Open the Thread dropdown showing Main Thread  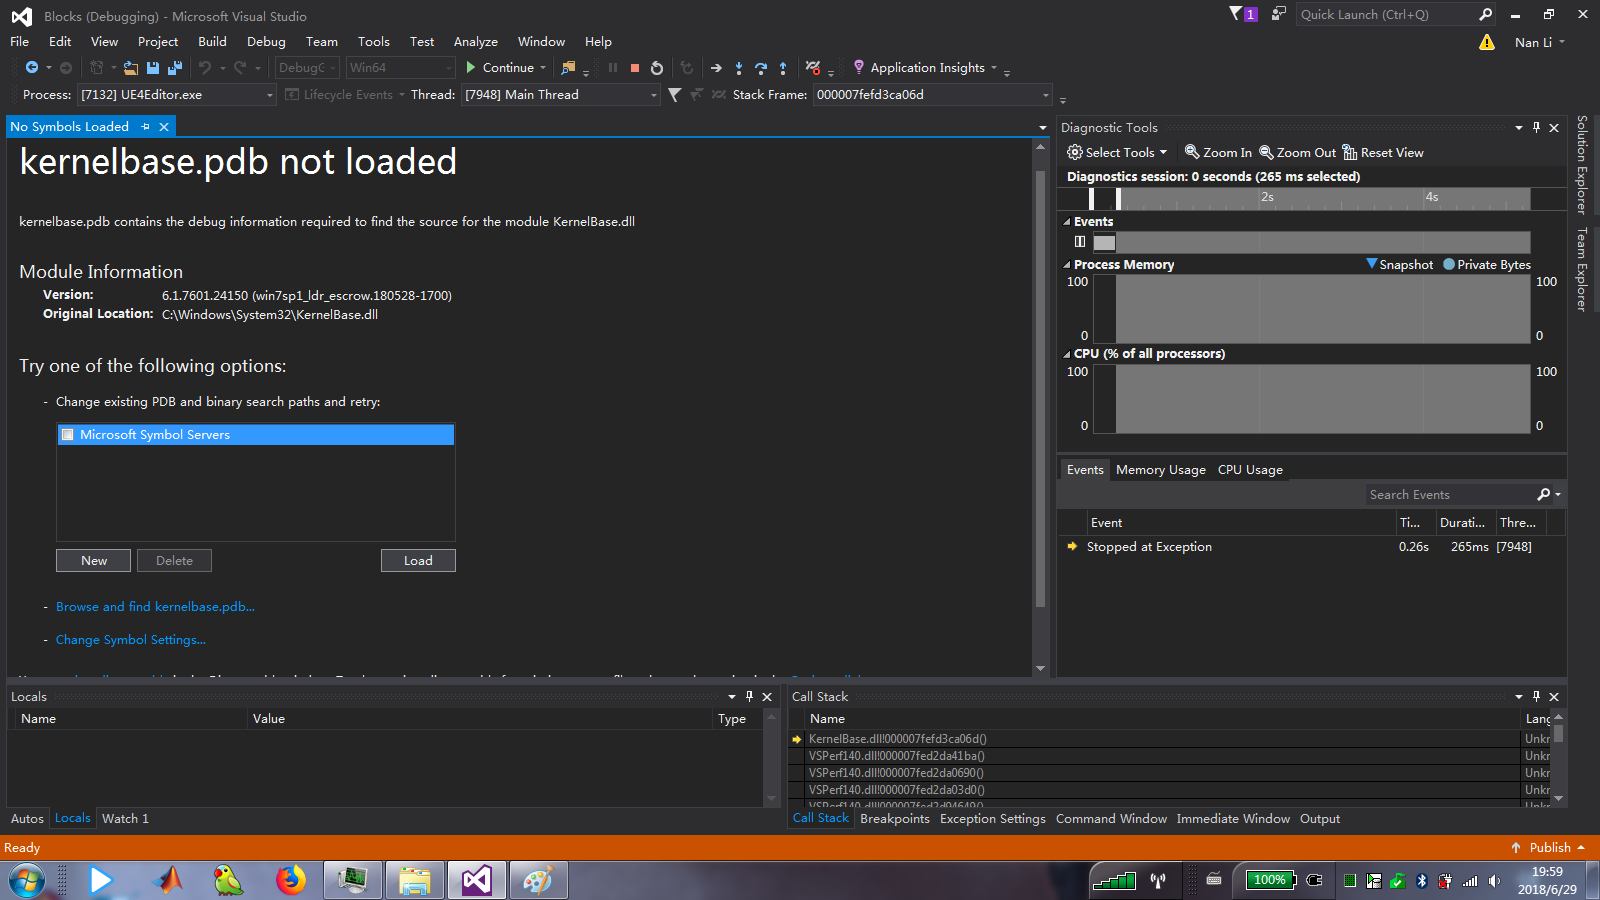(x=653, y=95)
